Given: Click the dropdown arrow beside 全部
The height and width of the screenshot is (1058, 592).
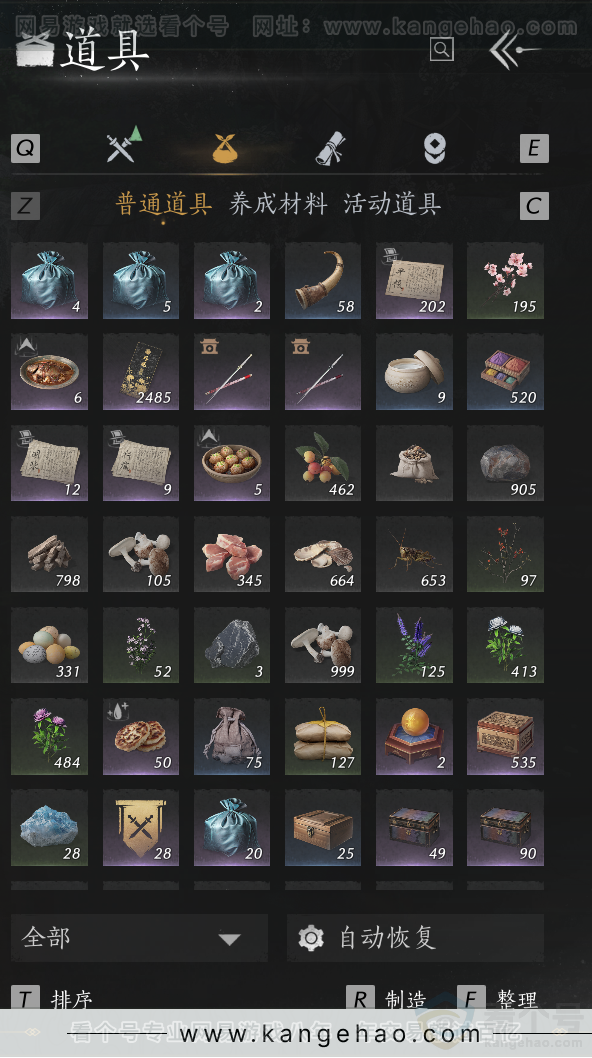Looking at the screenshot, I should pyautogui.click(x=230, y=939).
